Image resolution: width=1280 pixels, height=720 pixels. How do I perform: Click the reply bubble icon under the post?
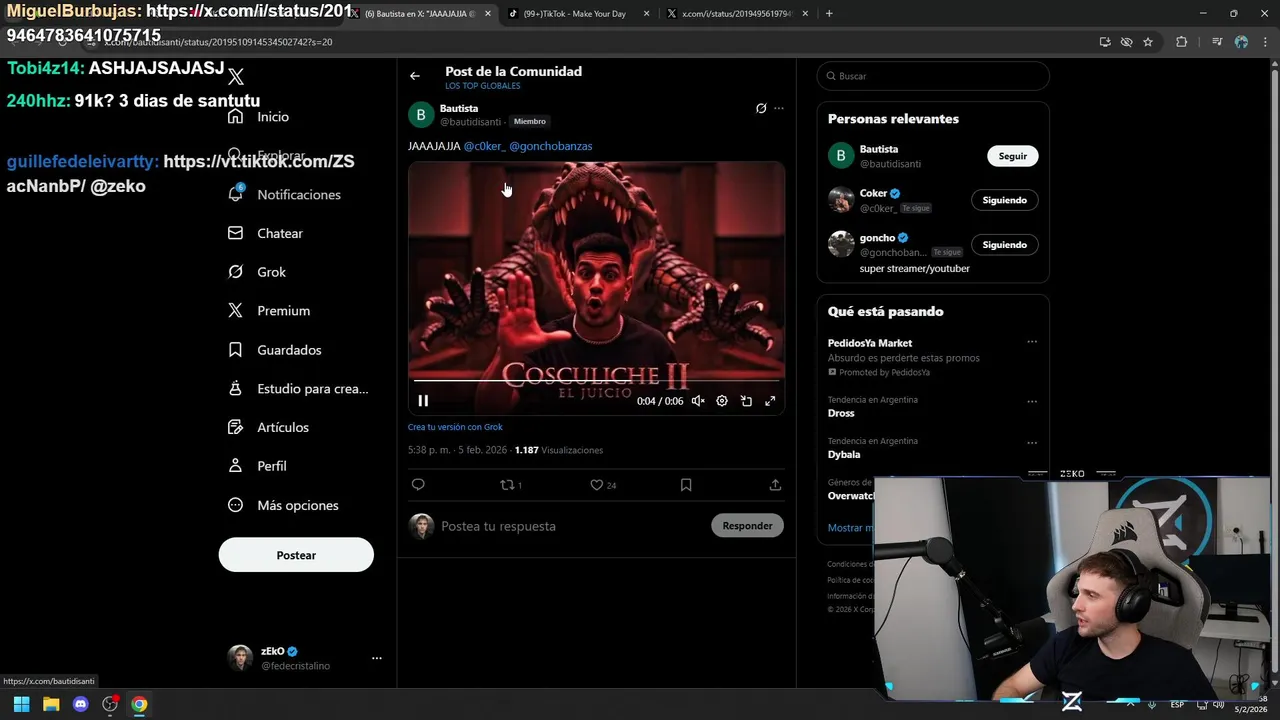[x=418, y=485]
